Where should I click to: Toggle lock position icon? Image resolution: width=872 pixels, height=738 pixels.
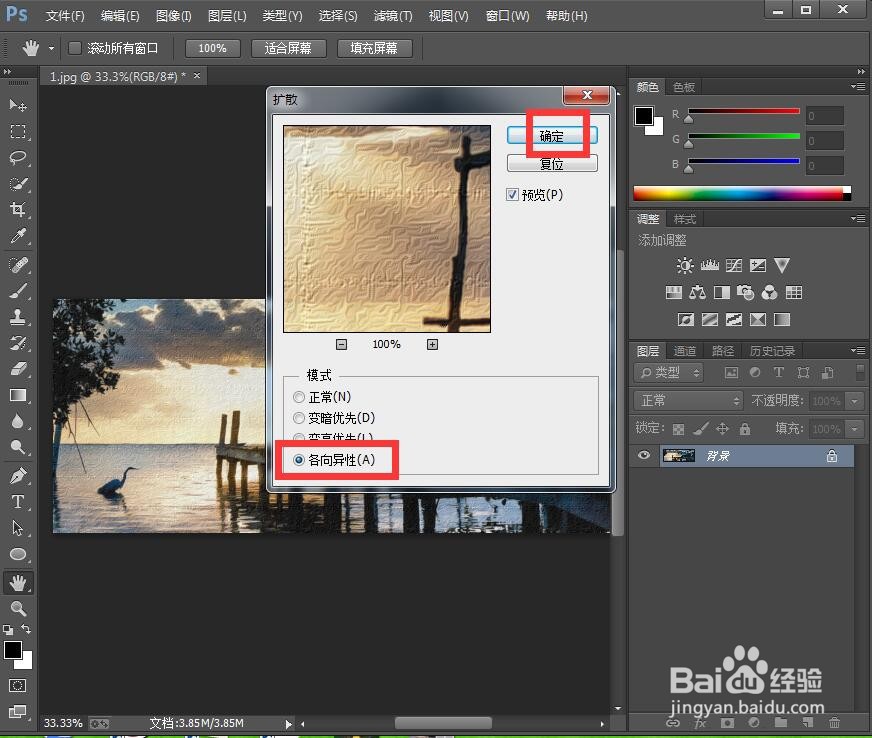[722, 428]
